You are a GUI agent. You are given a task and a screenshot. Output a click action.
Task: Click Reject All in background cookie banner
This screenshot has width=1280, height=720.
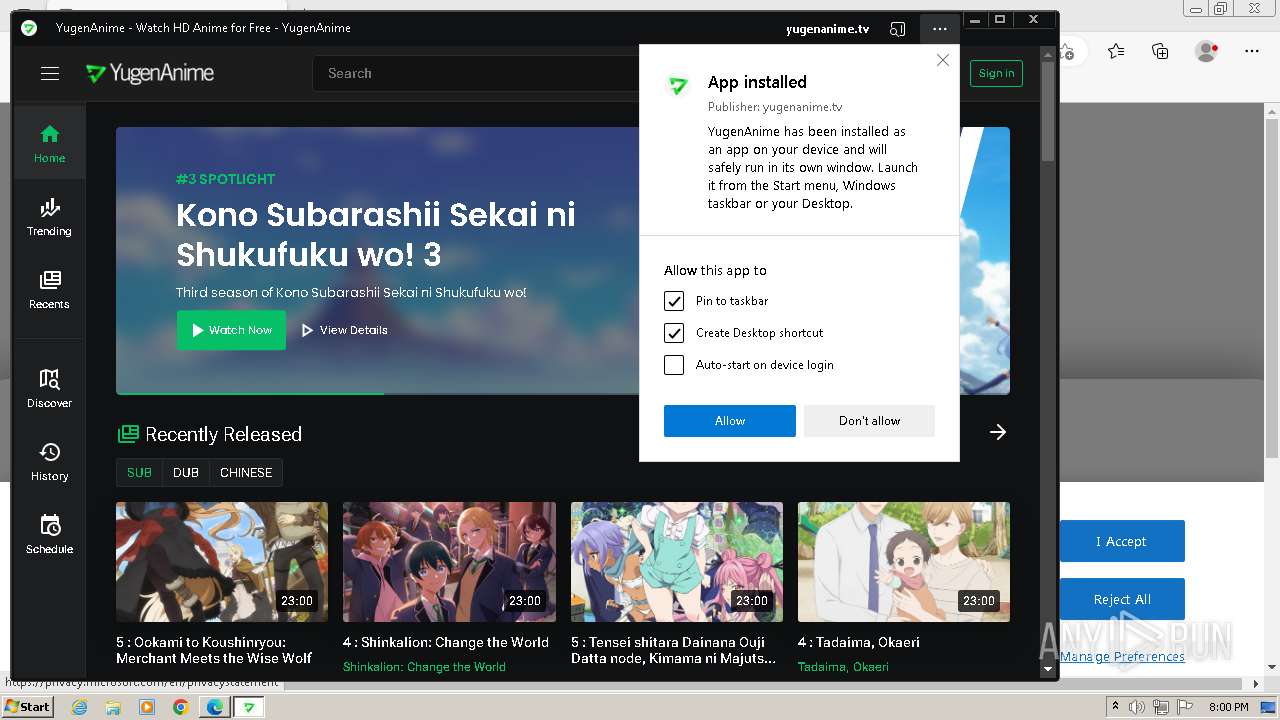click(1122, 599)
